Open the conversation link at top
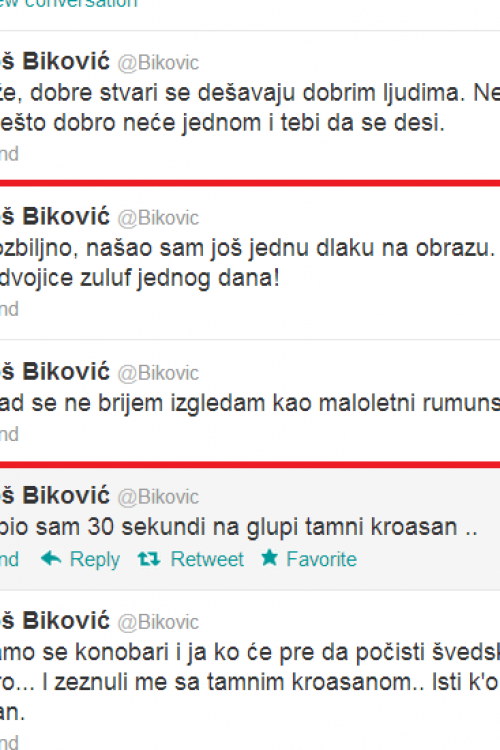500x750 pixels. click(x=68, y=4)
